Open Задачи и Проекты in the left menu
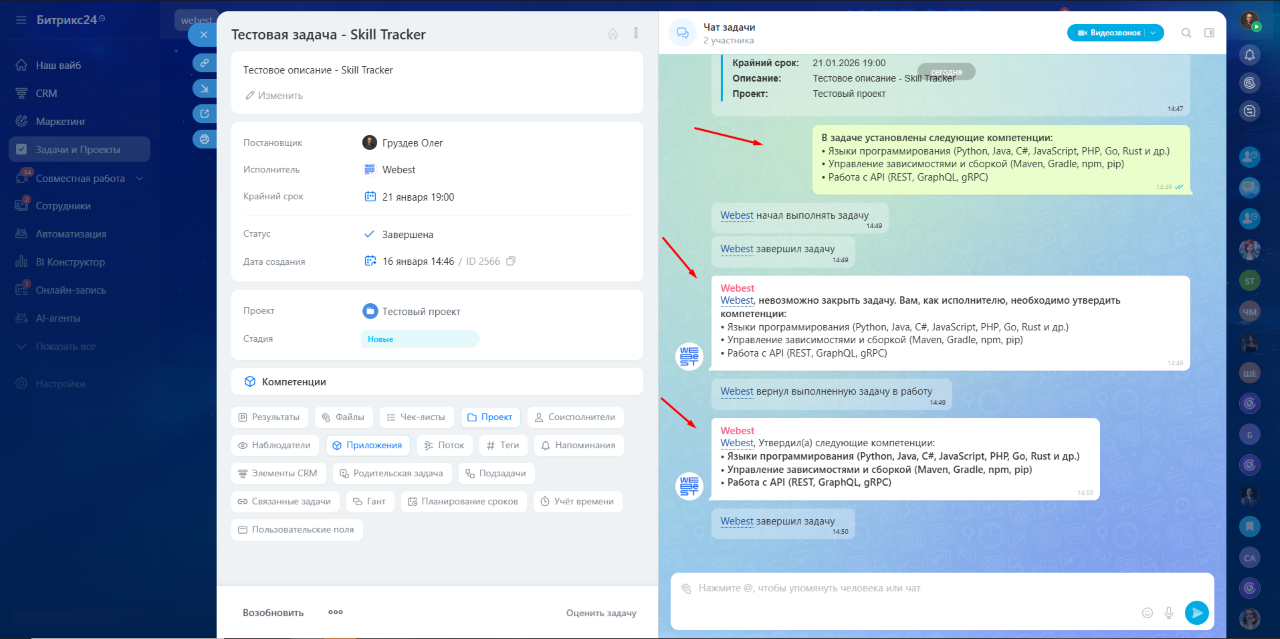This screenshot has width=1280, height=639. (x=80, y=149)
